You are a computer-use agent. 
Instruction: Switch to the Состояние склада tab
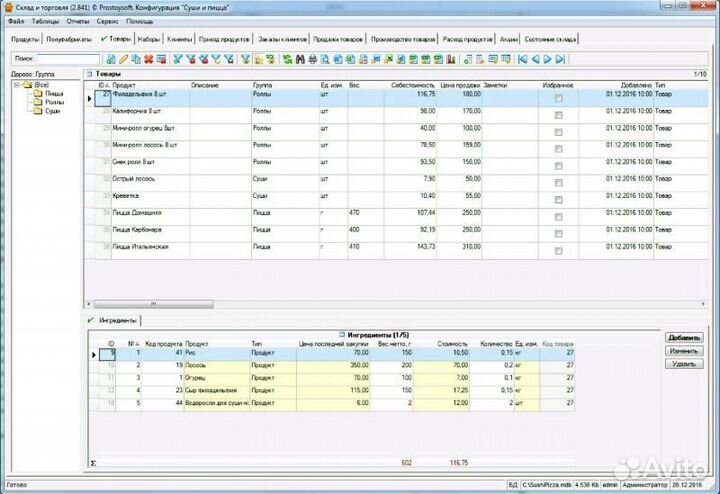pyautogui.click(x=550, y=38)
